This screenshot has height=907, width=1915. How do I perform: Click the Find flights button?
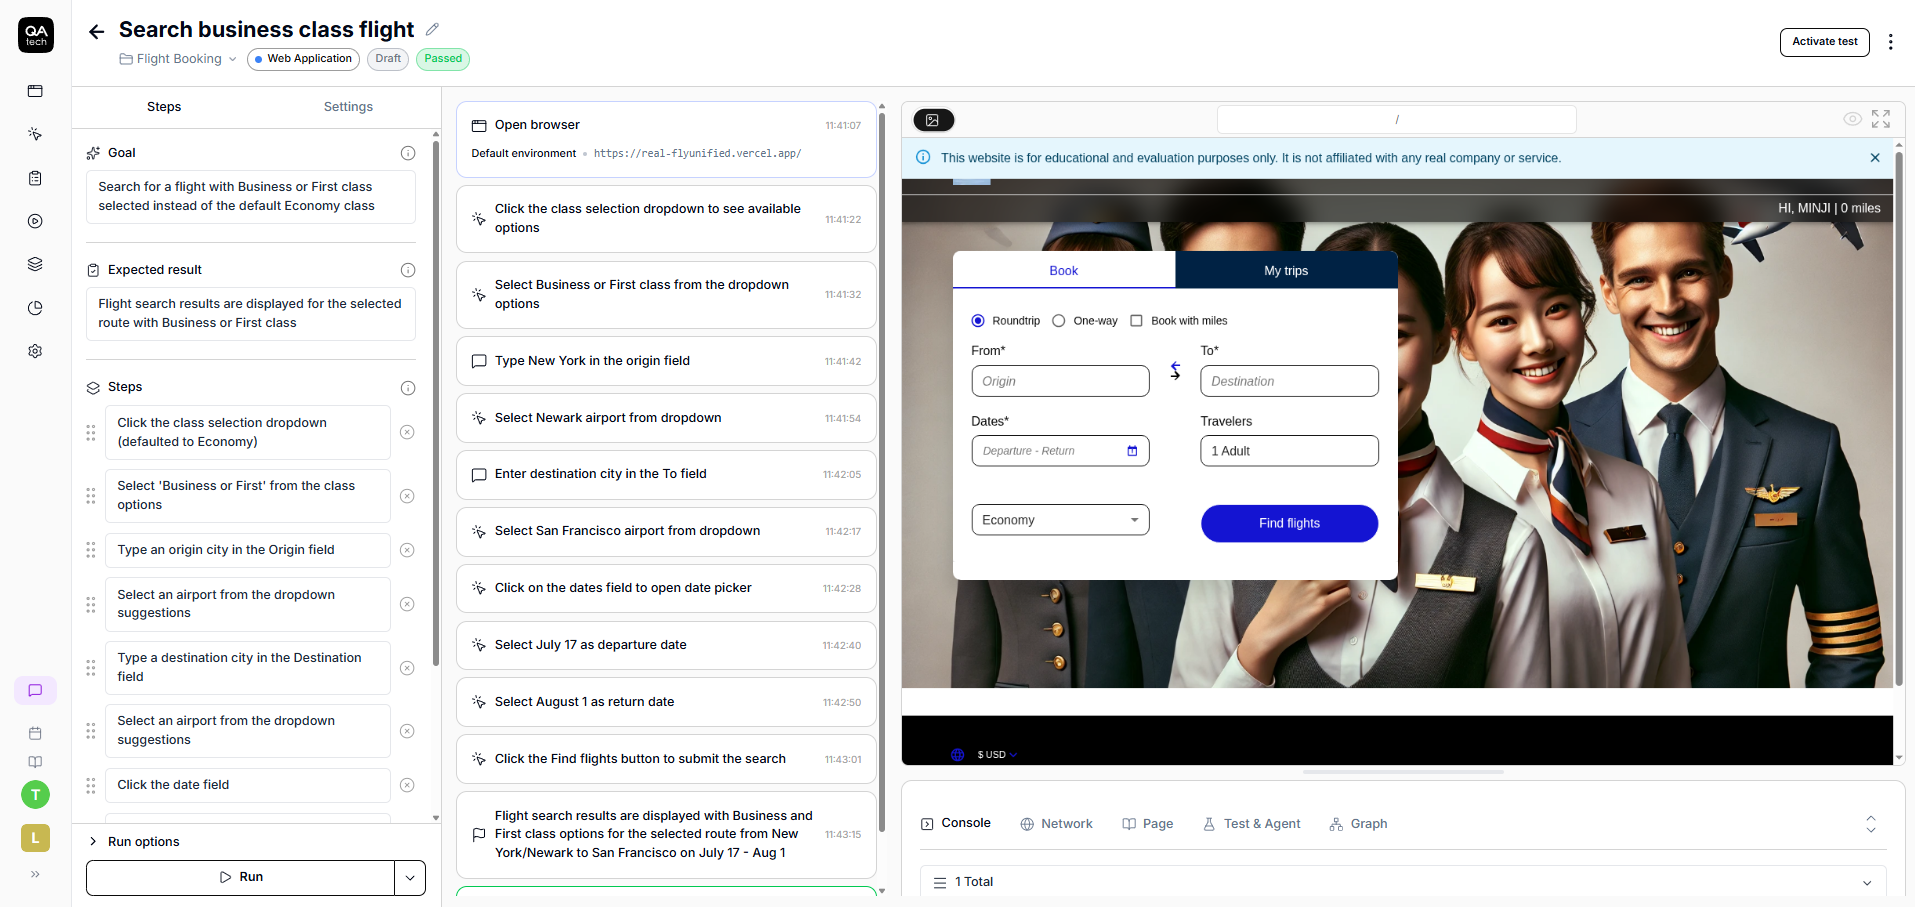[1289, 523]
